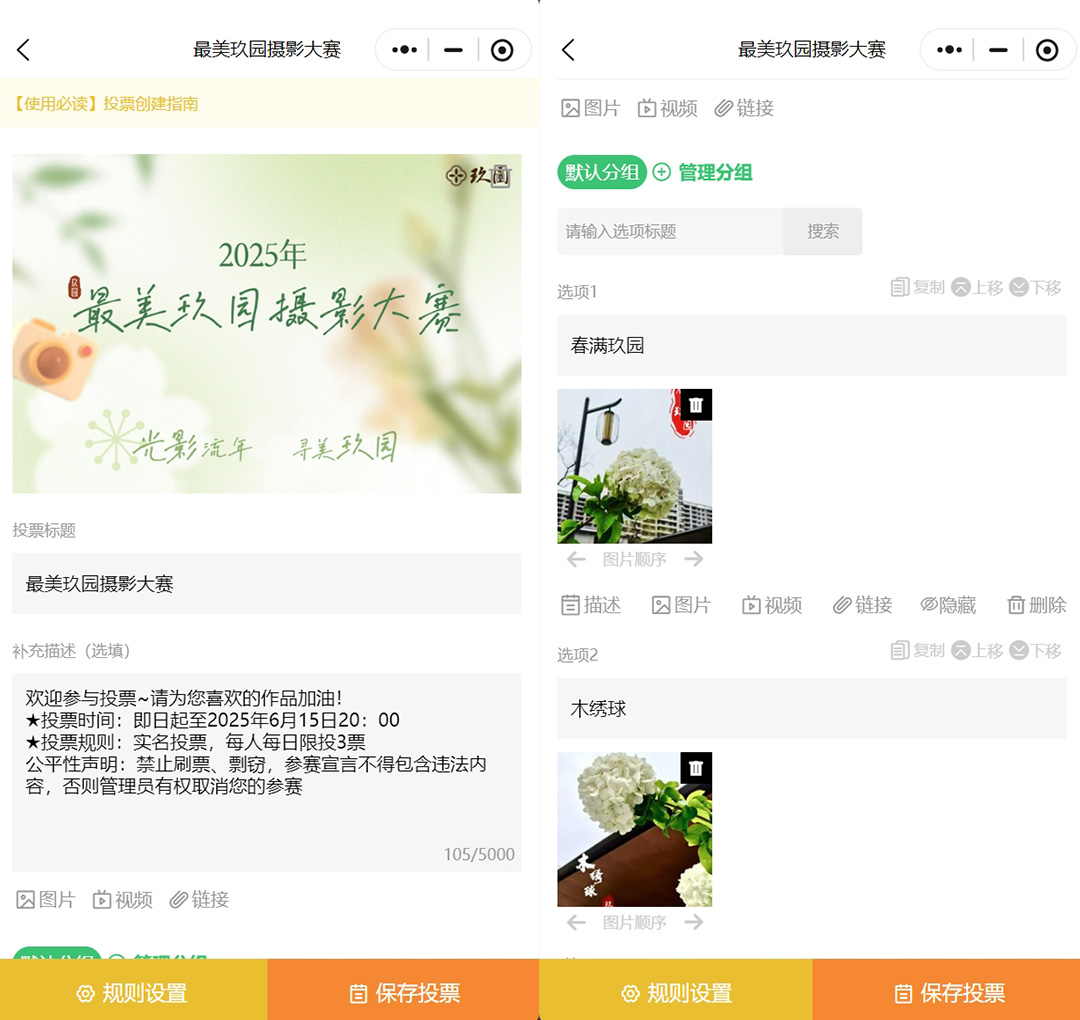This screenshot has width=1080, height=1020.
Task: Move 选项2 up with 上移
Action: click(977, 651)
